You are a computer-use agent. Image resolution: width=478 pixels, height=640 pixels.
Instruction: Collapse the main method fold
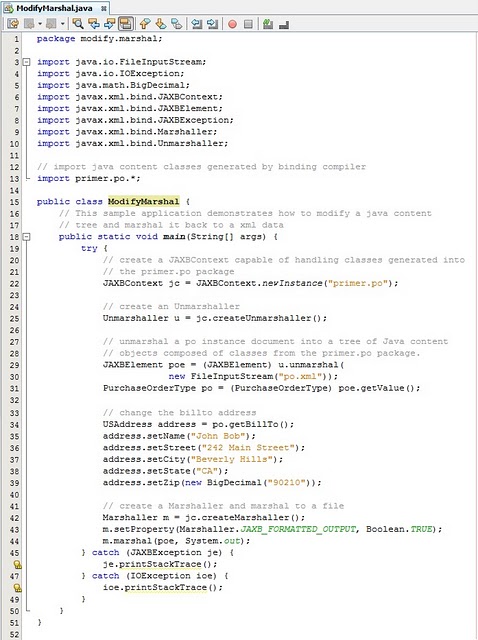[26, 237]
